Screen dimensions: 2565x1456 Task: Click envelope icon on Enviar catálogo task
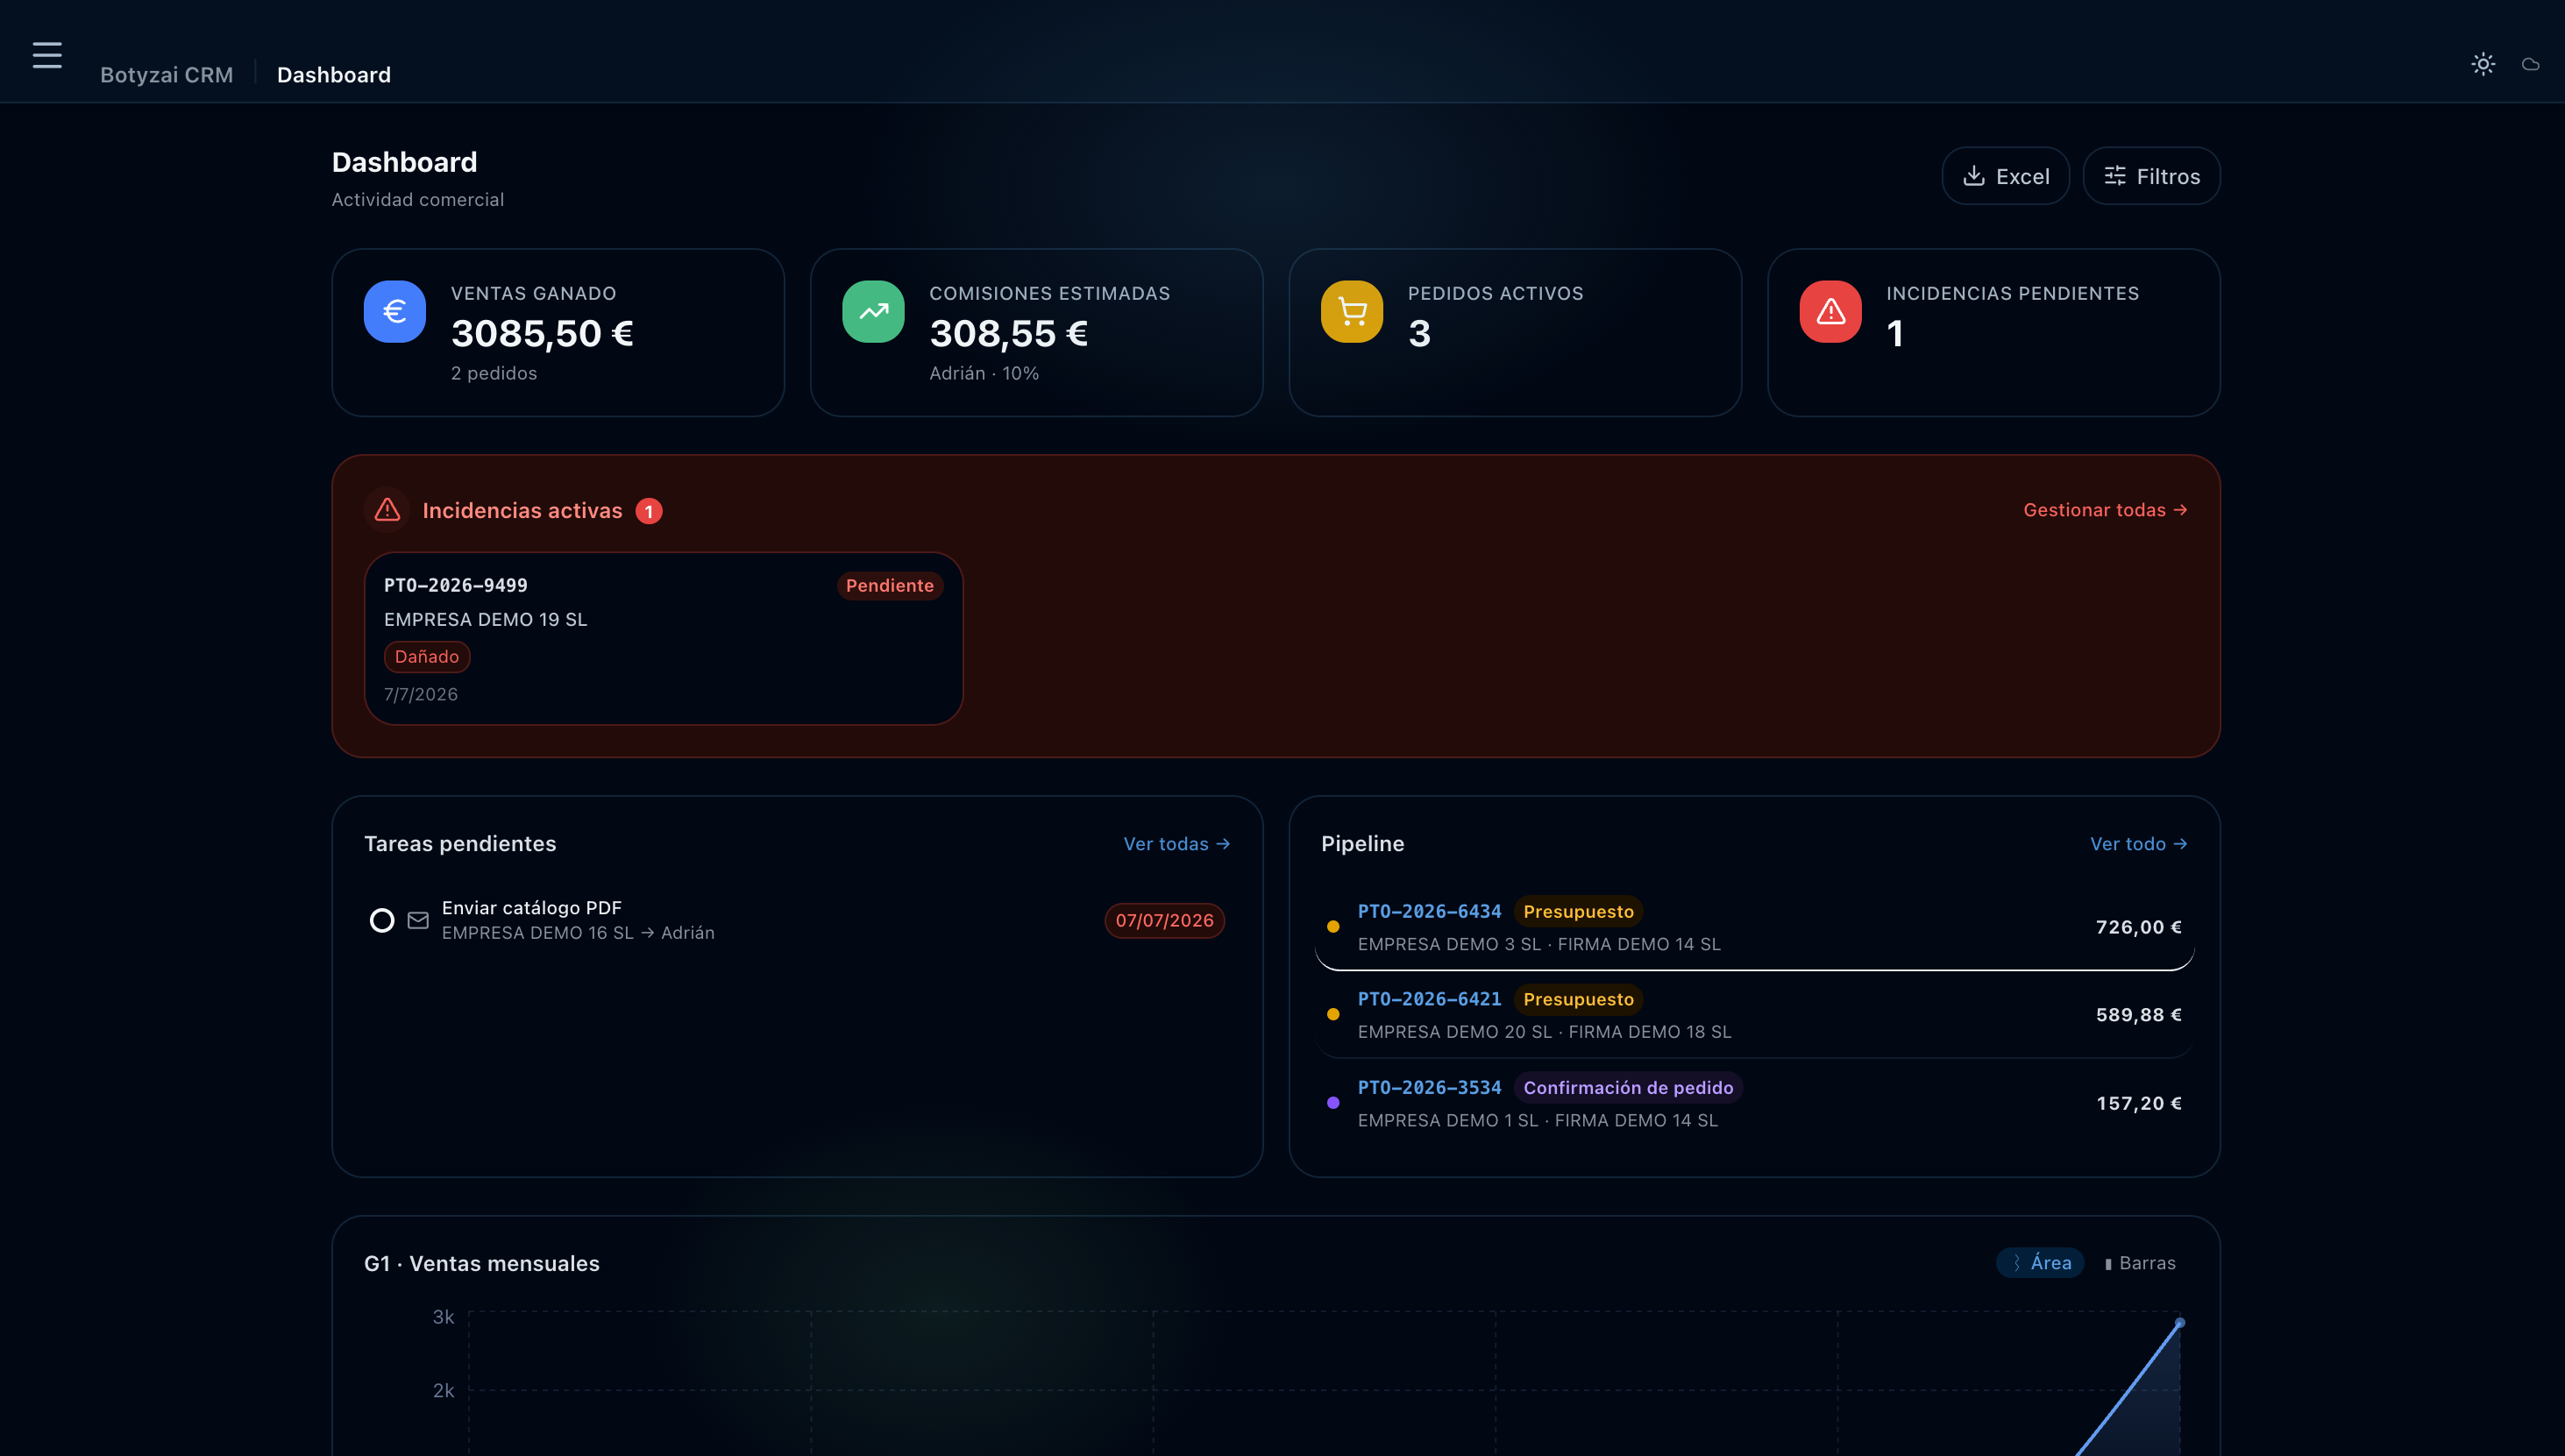pos(418,920)
